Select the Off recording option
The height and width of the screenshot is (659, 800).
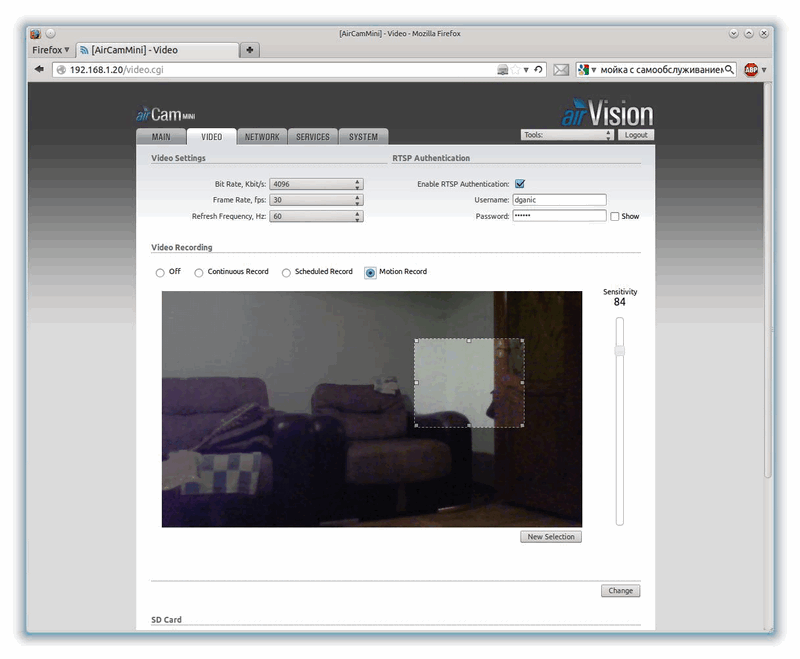click(160, 273)
